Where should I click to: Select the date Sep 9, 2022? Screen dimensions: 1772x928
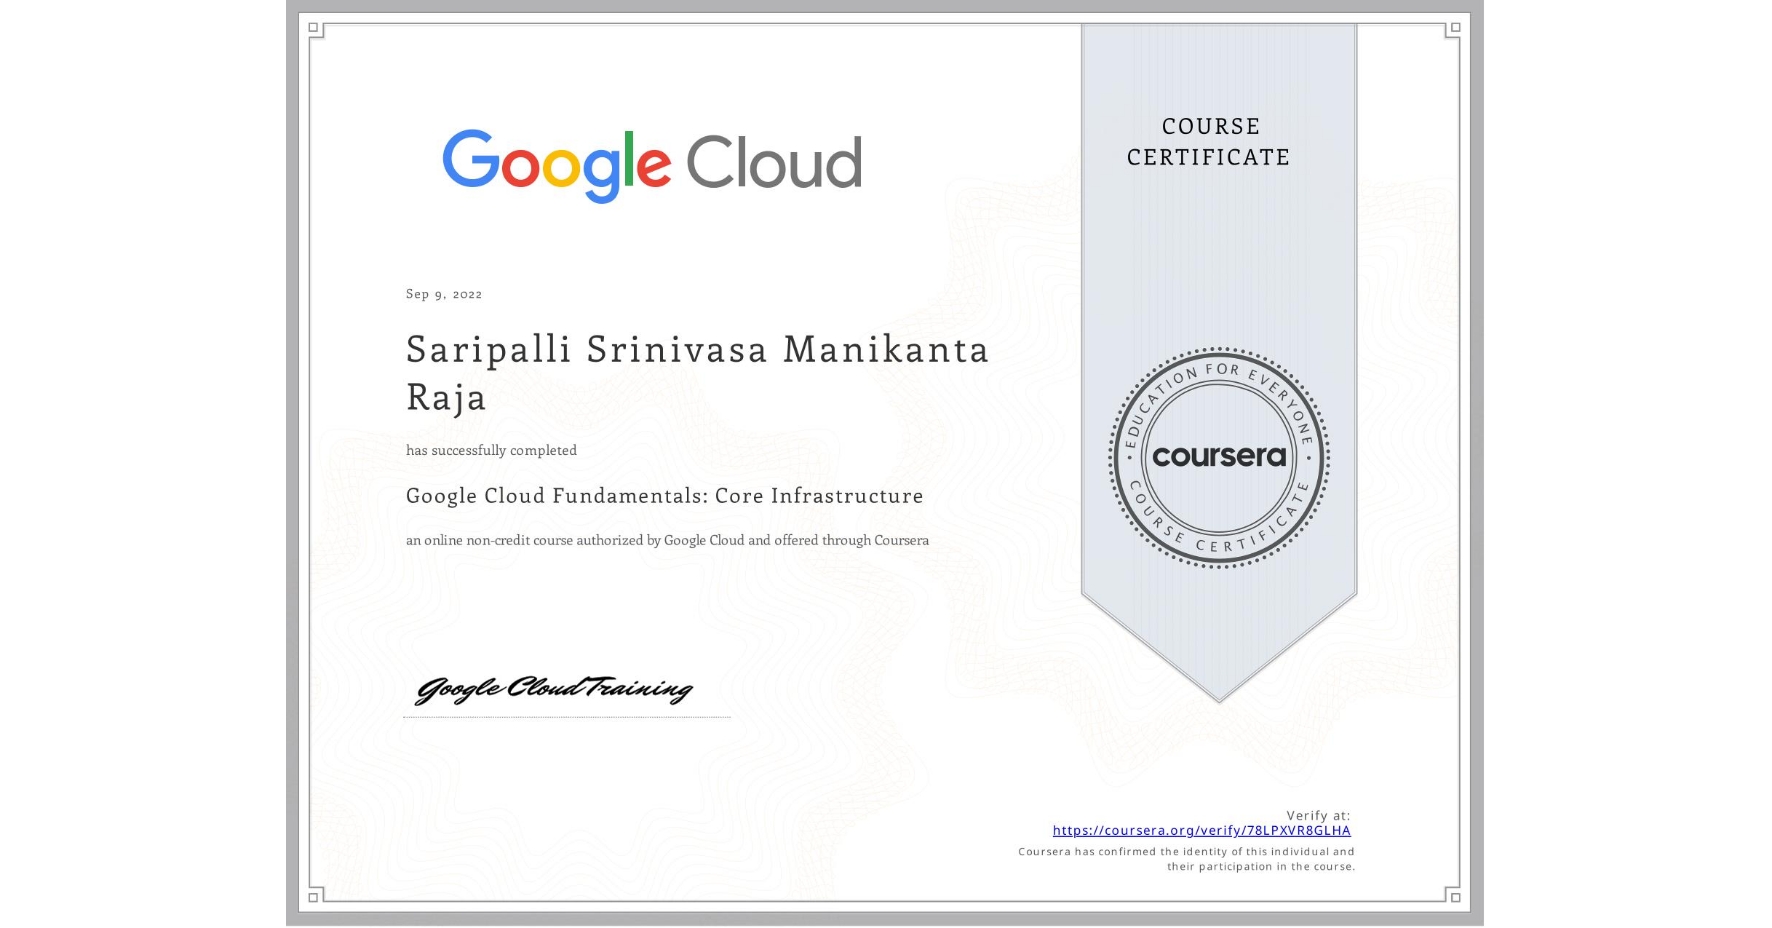pos(442,294)
